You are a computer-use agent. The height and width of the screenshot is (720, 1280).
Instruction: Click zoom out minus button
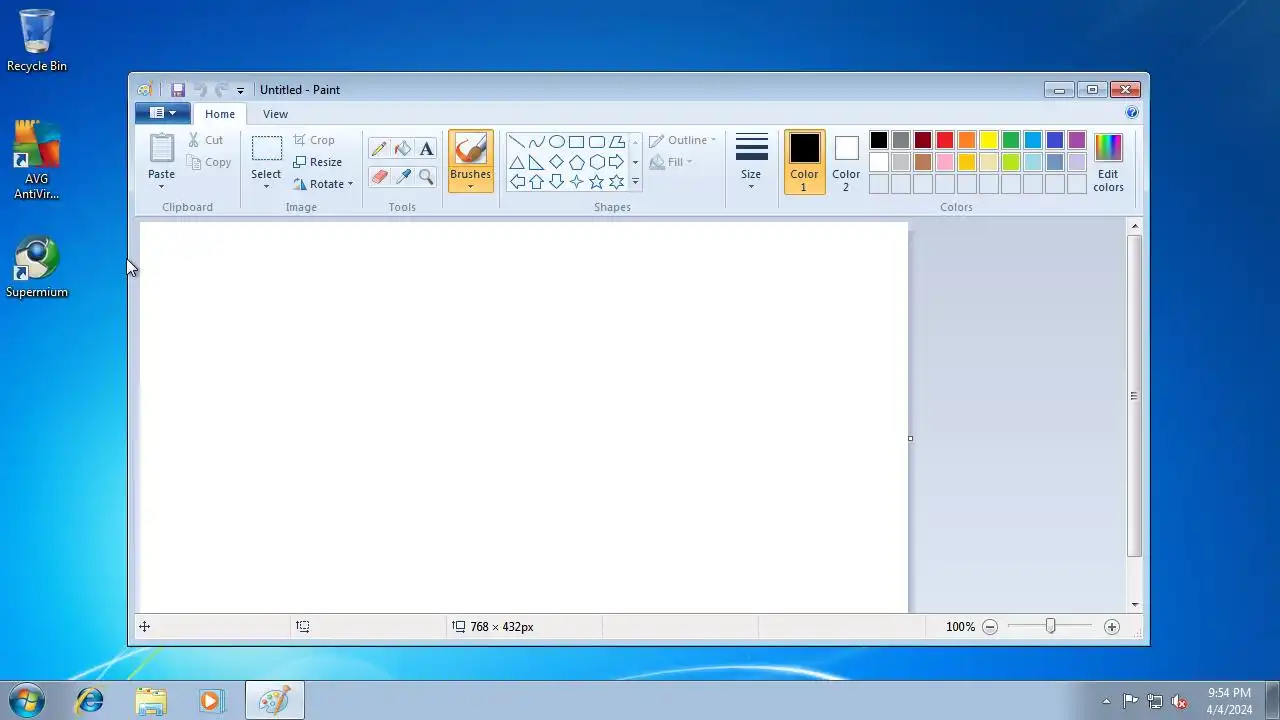(990, 627)
